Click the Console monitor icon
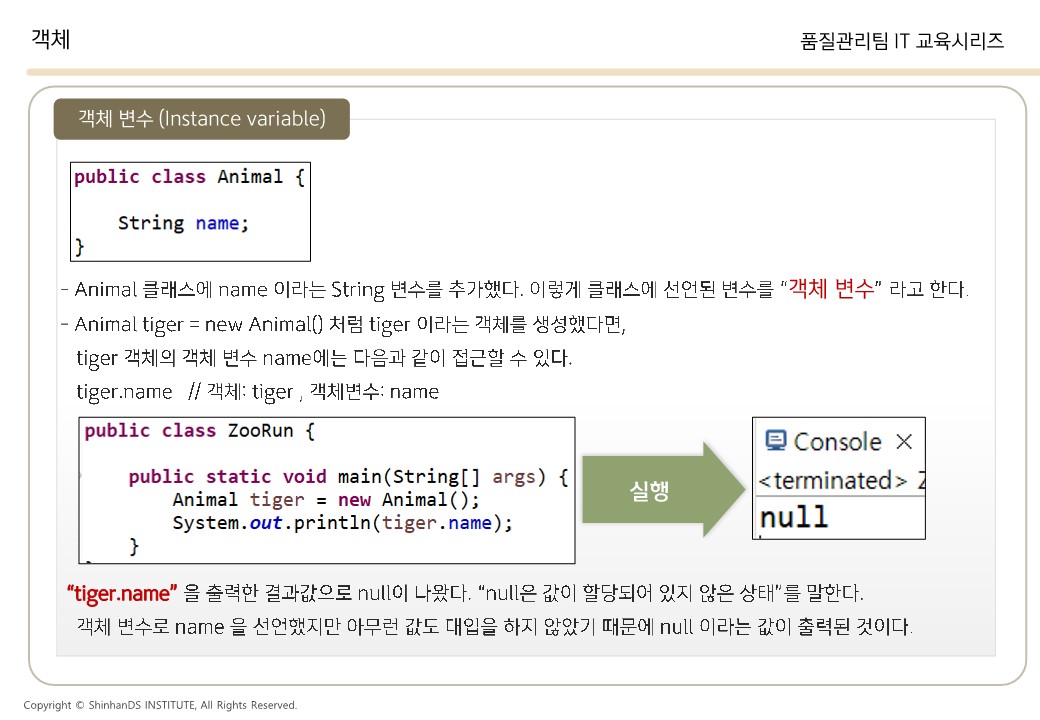 775,441
